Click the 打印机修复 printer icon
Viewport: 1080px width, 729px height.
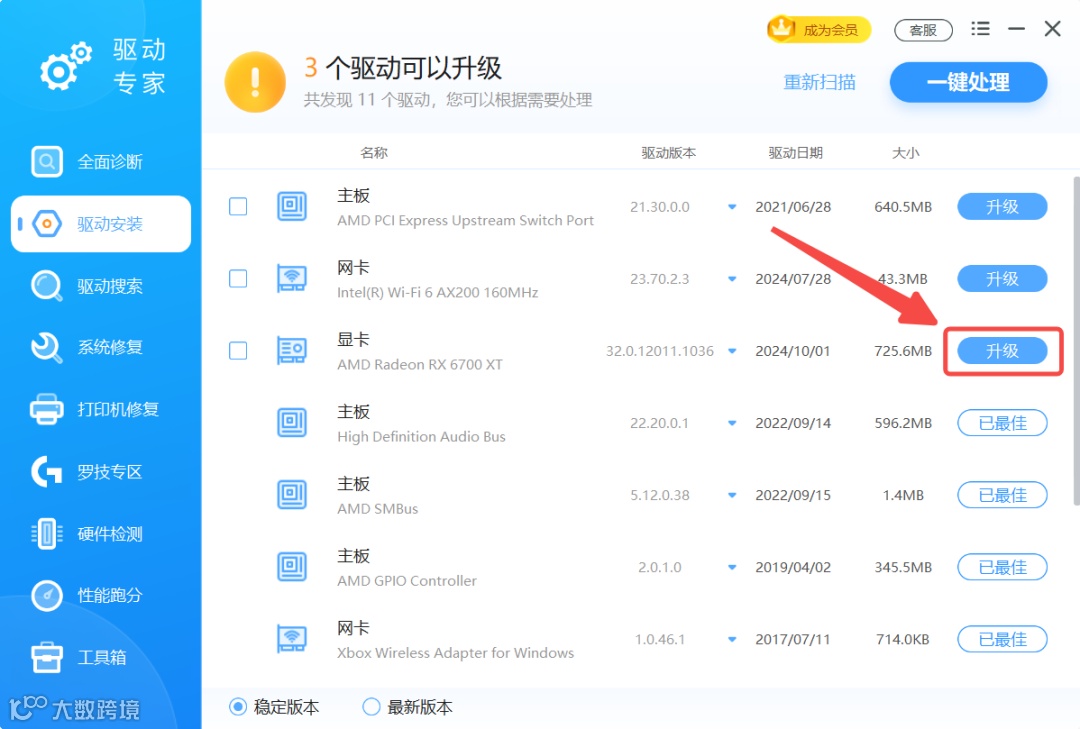tap(47, 409)
